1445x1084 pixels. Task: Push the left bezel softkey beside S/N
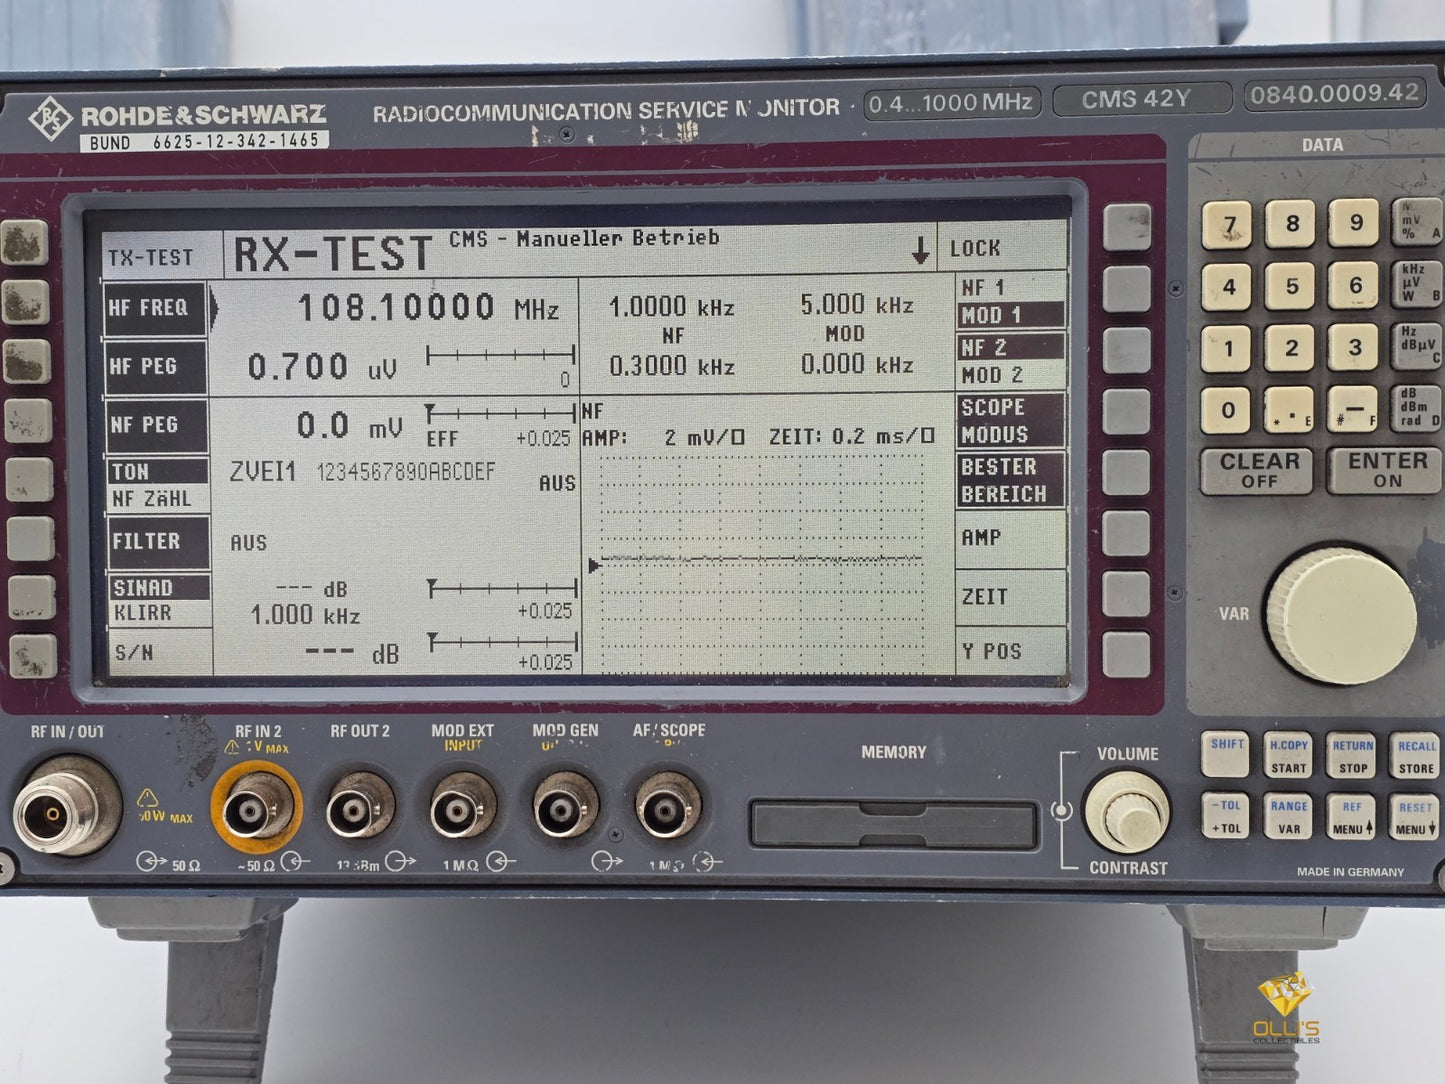[x=35, y=656]
